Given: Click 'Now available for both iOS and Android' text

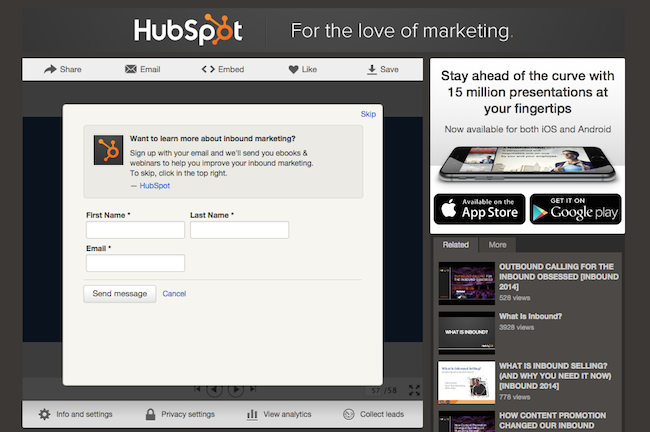Looking at the screenshot, I should click(x=528, y=129).
